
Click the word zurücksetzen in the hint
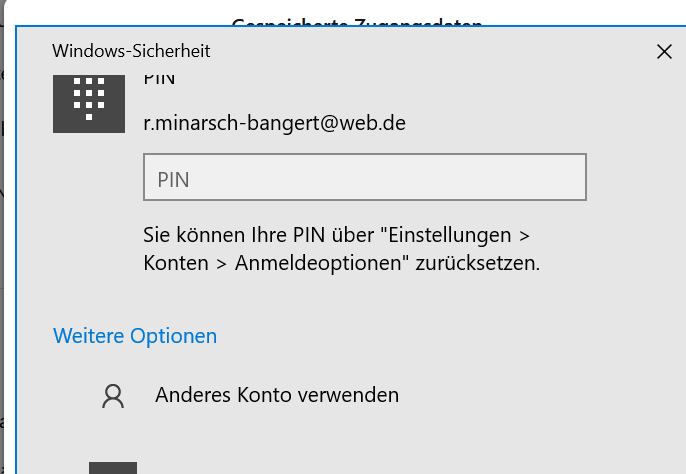click(488, 264)
